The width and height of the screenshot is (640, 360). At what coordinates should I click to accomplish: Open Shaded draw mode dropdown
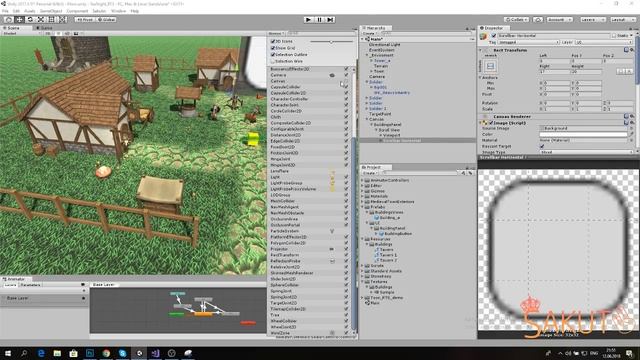click(21, 33)
